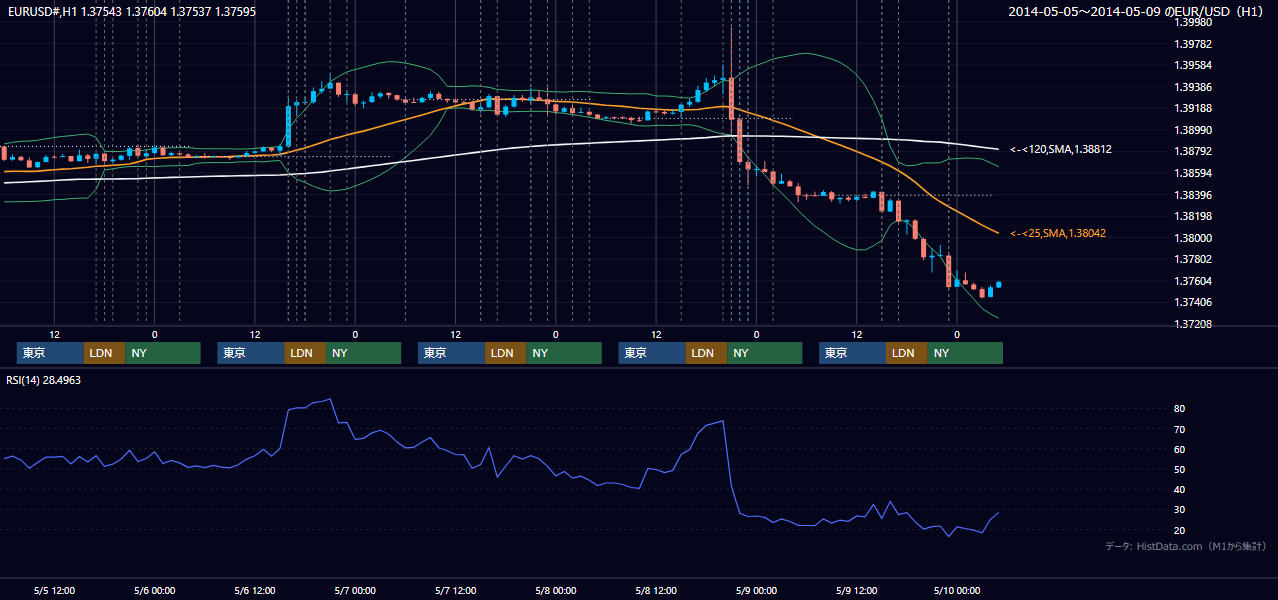Select the 1.37802 price level
1278x600 pixels.
[x=1193, y=259]
